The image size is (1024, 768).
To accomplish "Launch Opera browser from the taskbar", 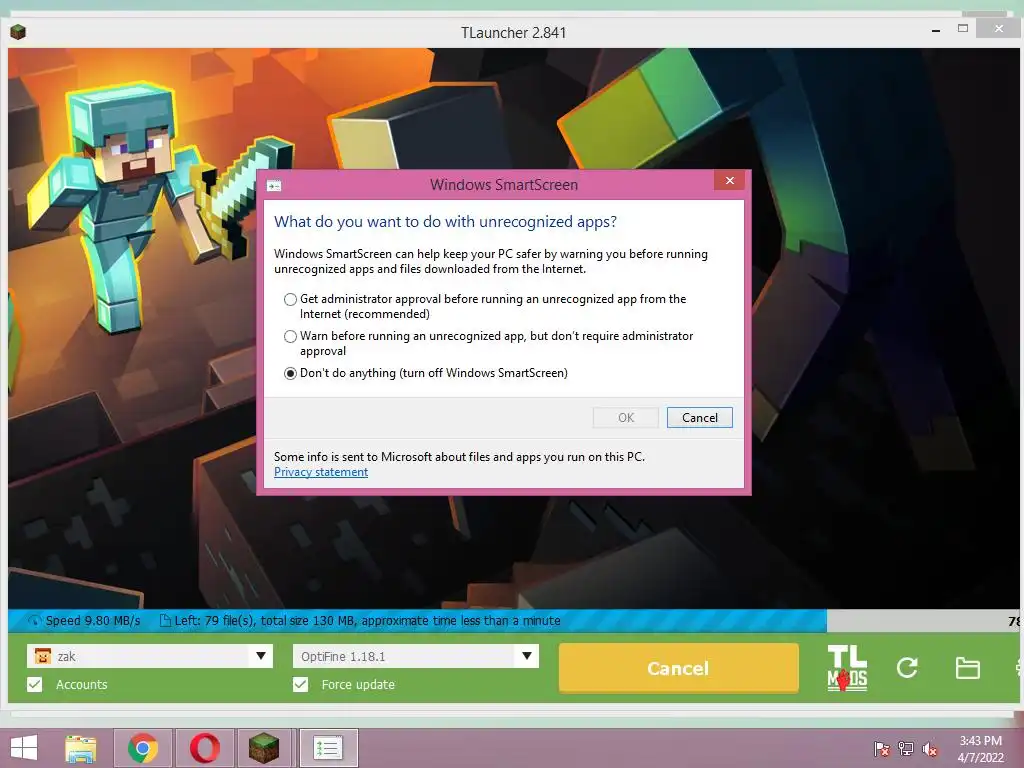I will pyautogui.click(x=204, y=748).
